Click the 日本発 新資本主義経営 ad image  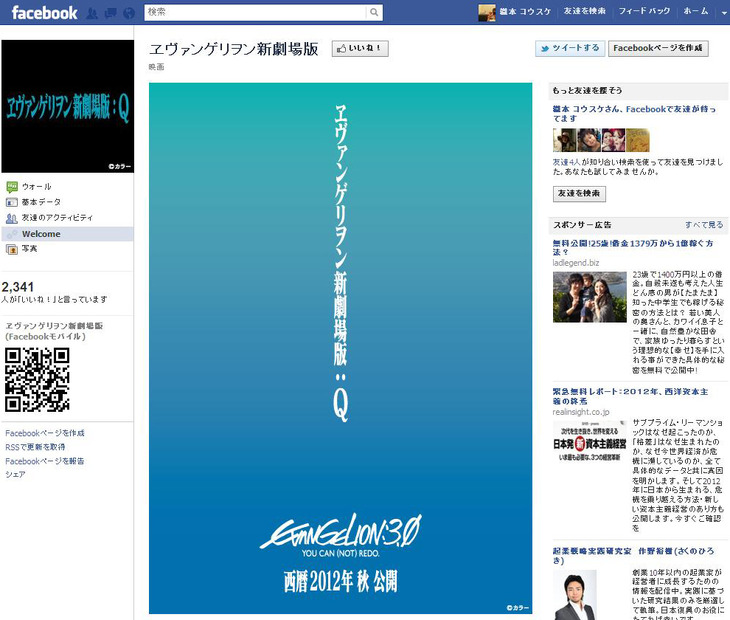coord(590,442)
